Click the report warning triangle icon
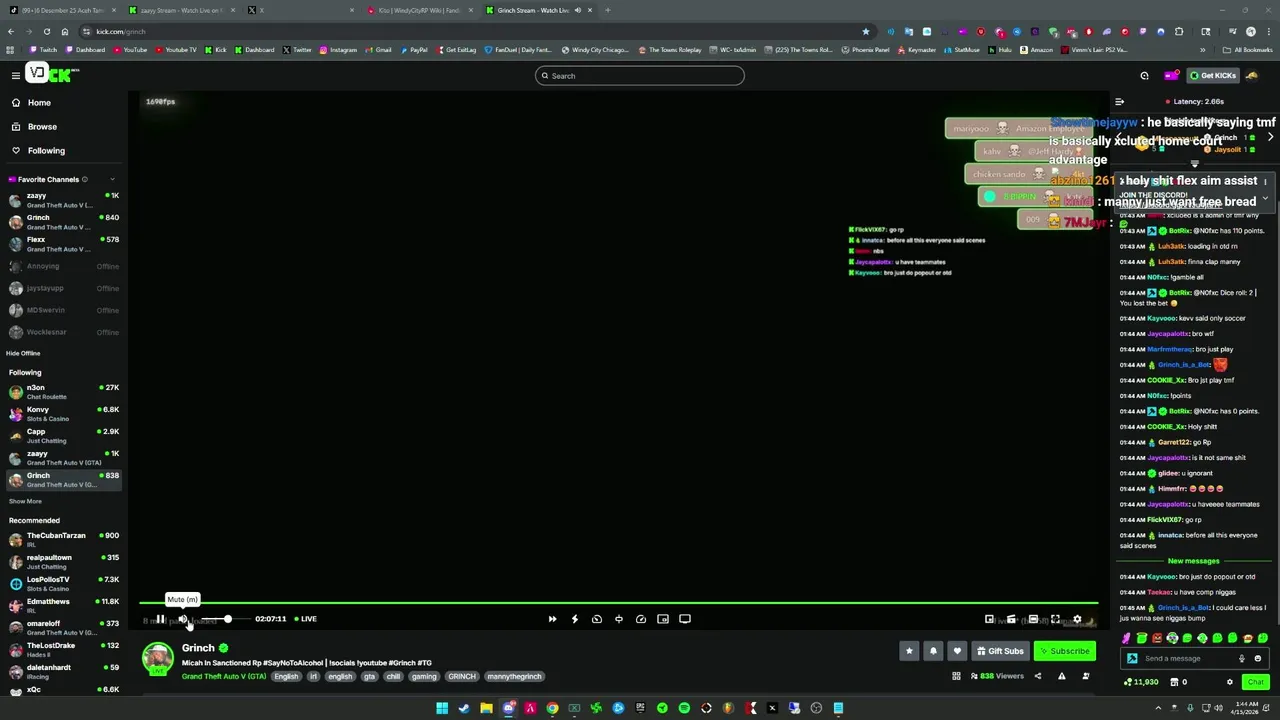Screen dimensions: 1280x720 (1061, 676)
